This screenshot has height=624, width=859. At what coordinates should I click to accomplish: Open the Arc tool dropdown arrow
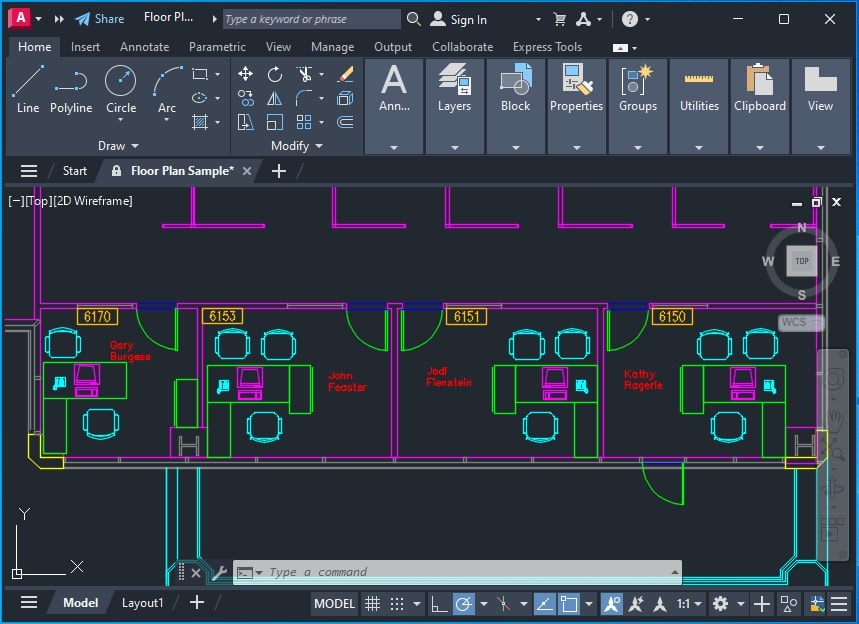(167, 119)
